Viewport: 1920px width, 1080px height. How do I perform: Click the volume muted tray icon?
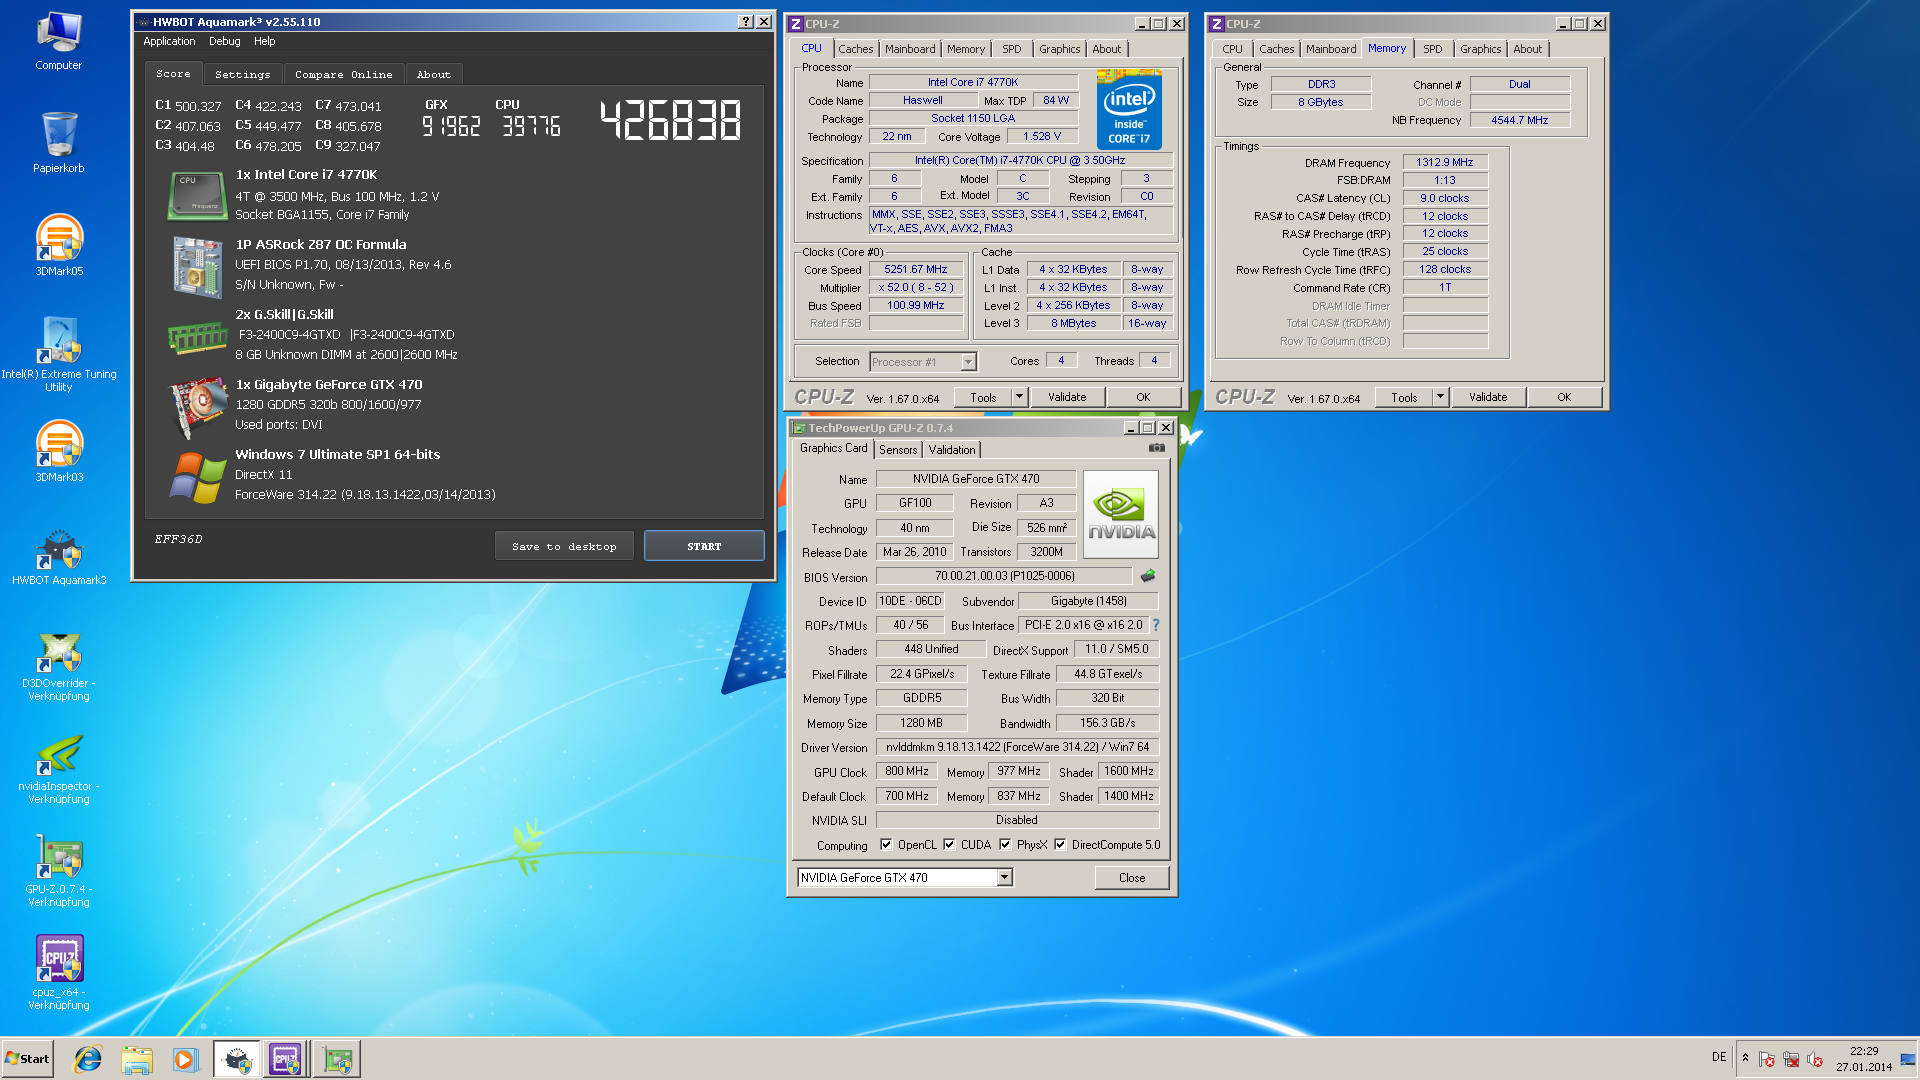pyautogui.click(x=1815, y=1059)
